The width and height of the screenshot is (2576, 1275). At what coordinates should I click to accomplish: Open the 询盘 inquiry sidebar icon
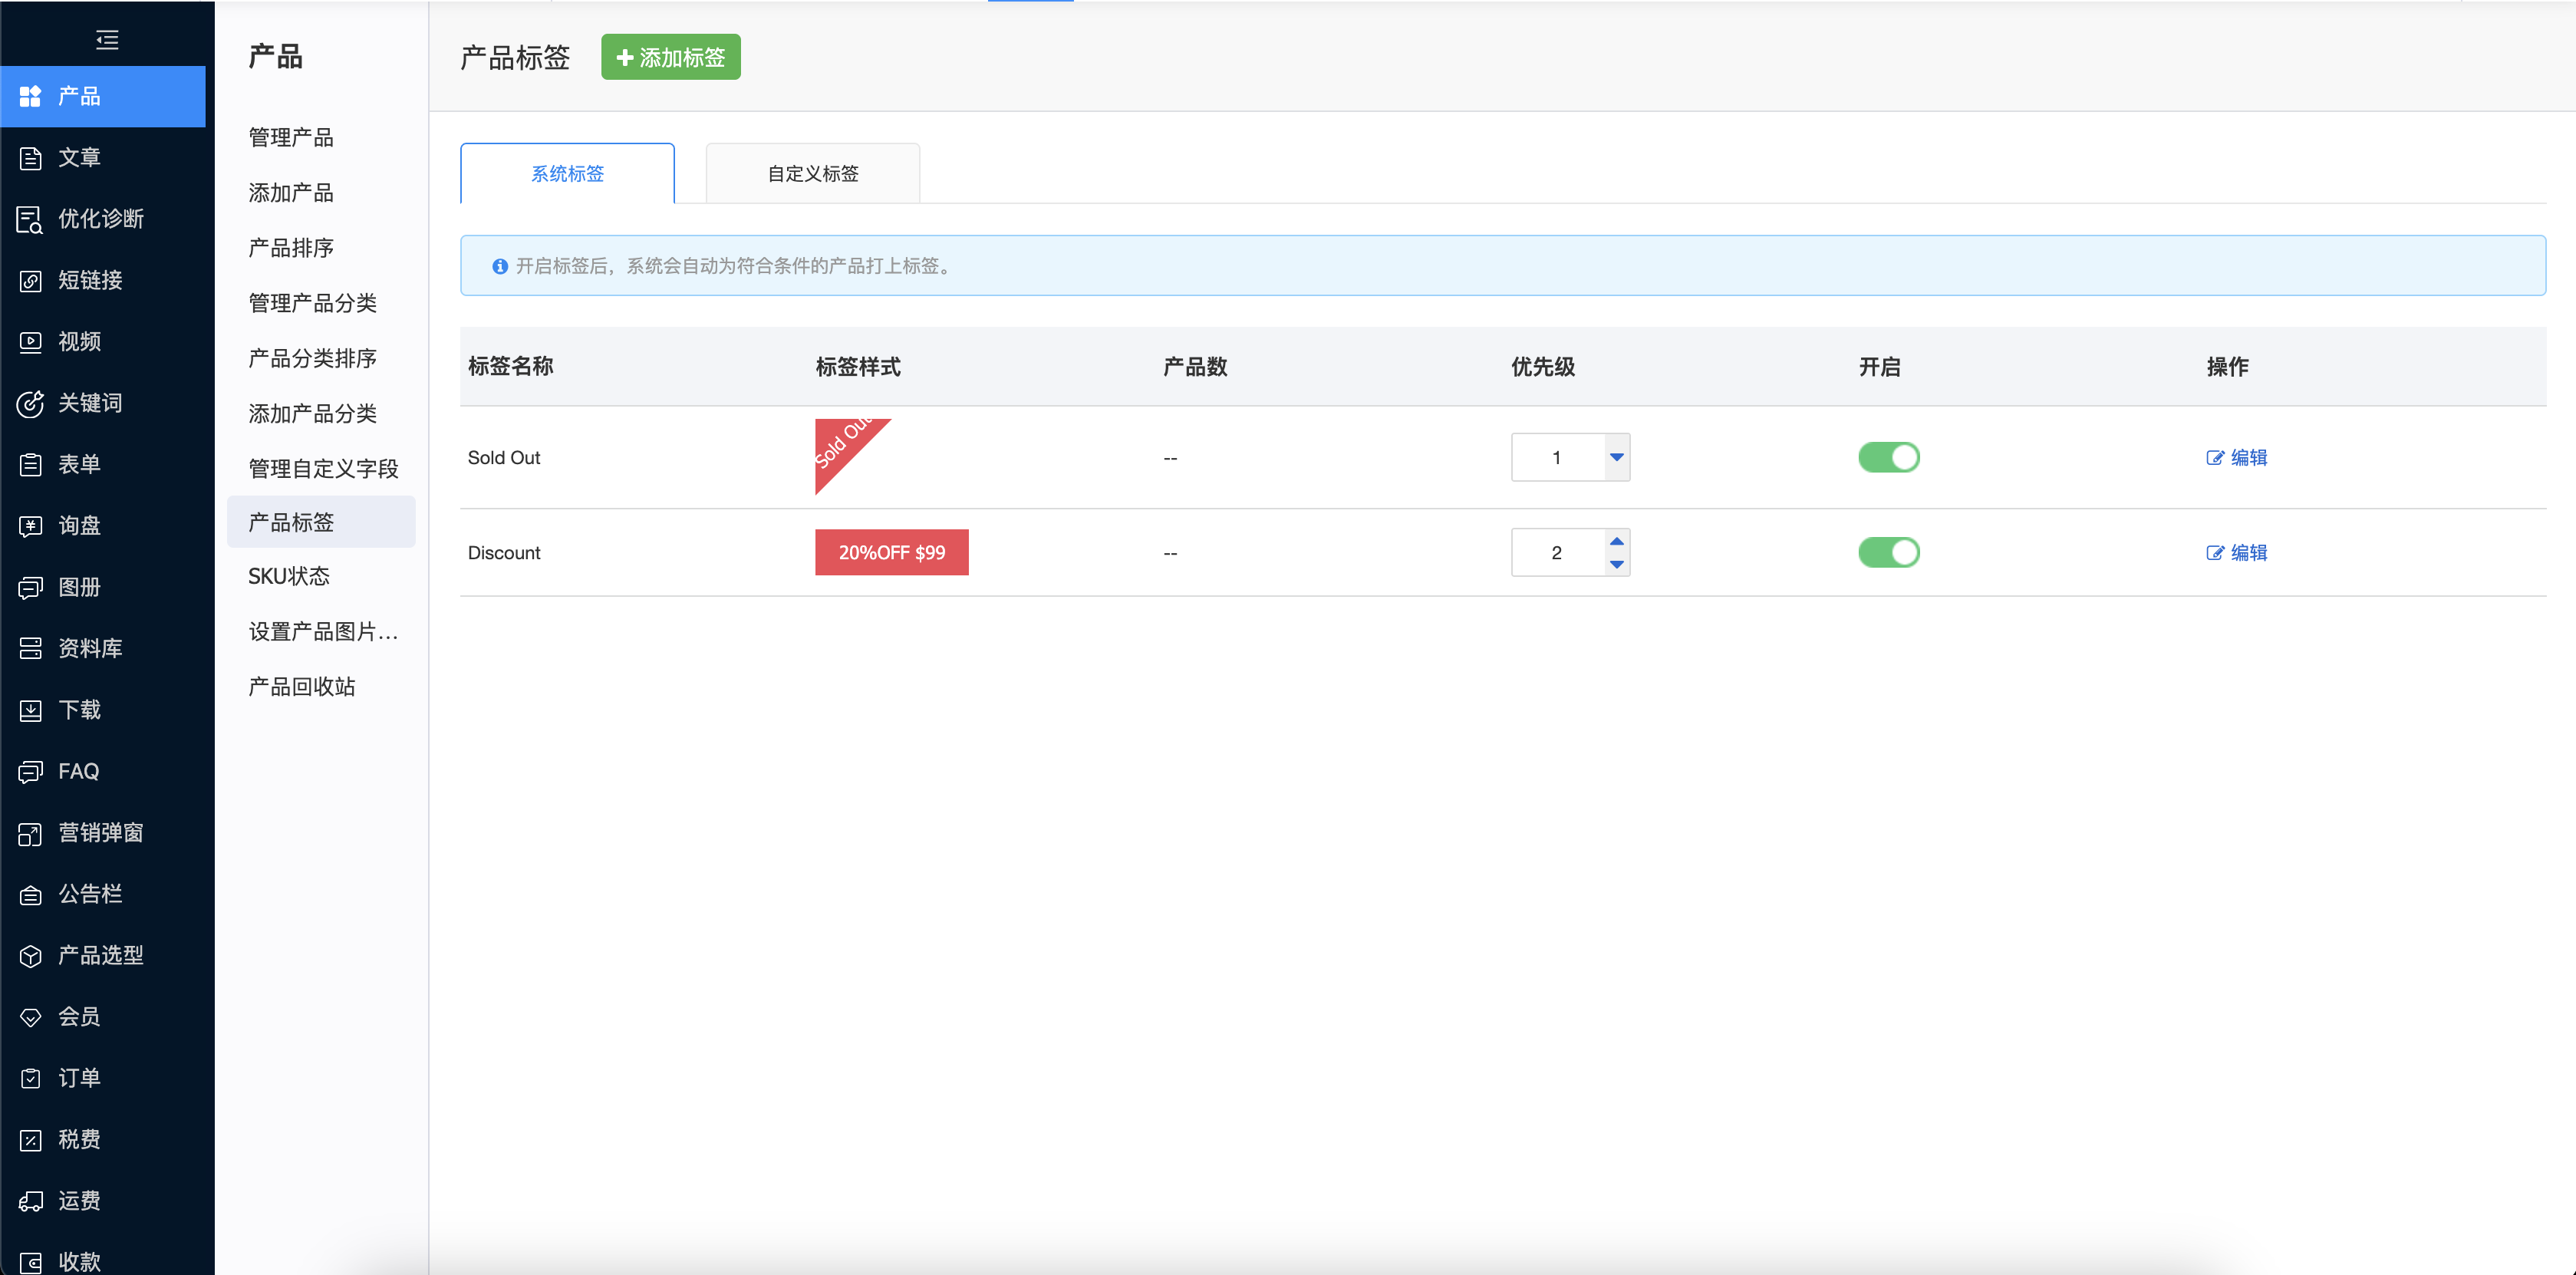[31, 526]
